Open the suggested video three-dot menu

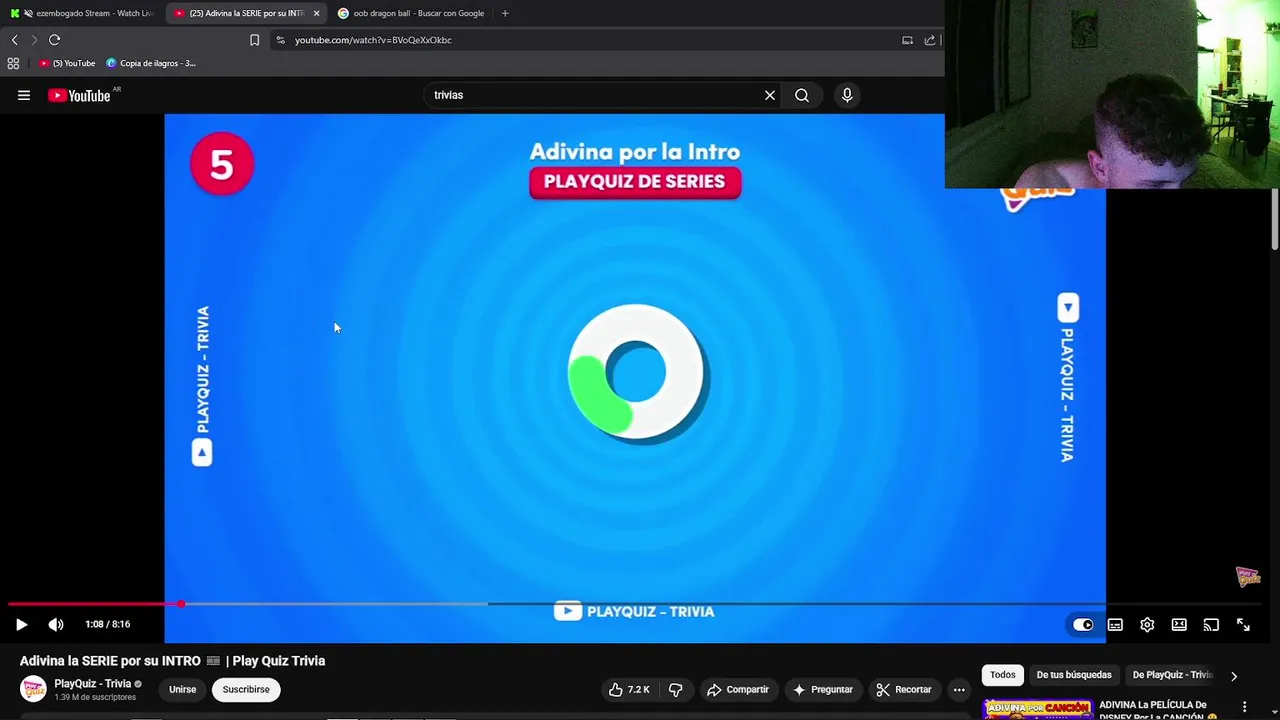click(x=1244, y=707)
